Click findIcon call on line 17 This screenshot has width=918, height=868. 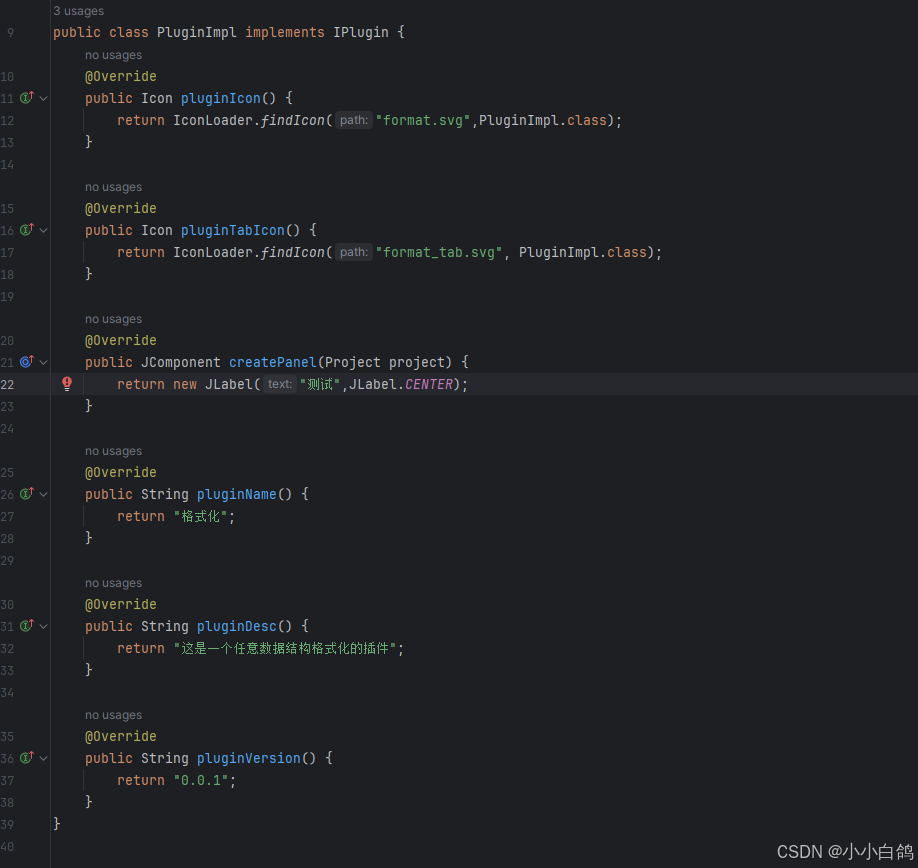point(292,252)
